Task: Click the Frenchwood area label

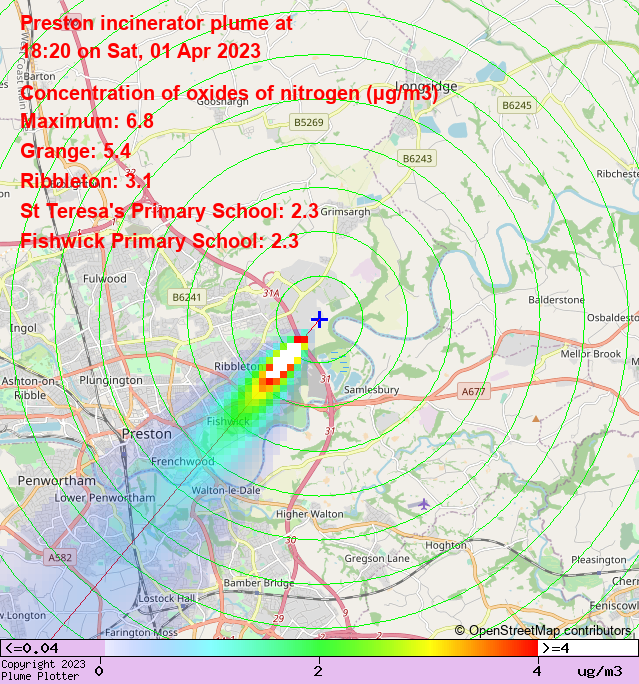Action: (183, 462)
